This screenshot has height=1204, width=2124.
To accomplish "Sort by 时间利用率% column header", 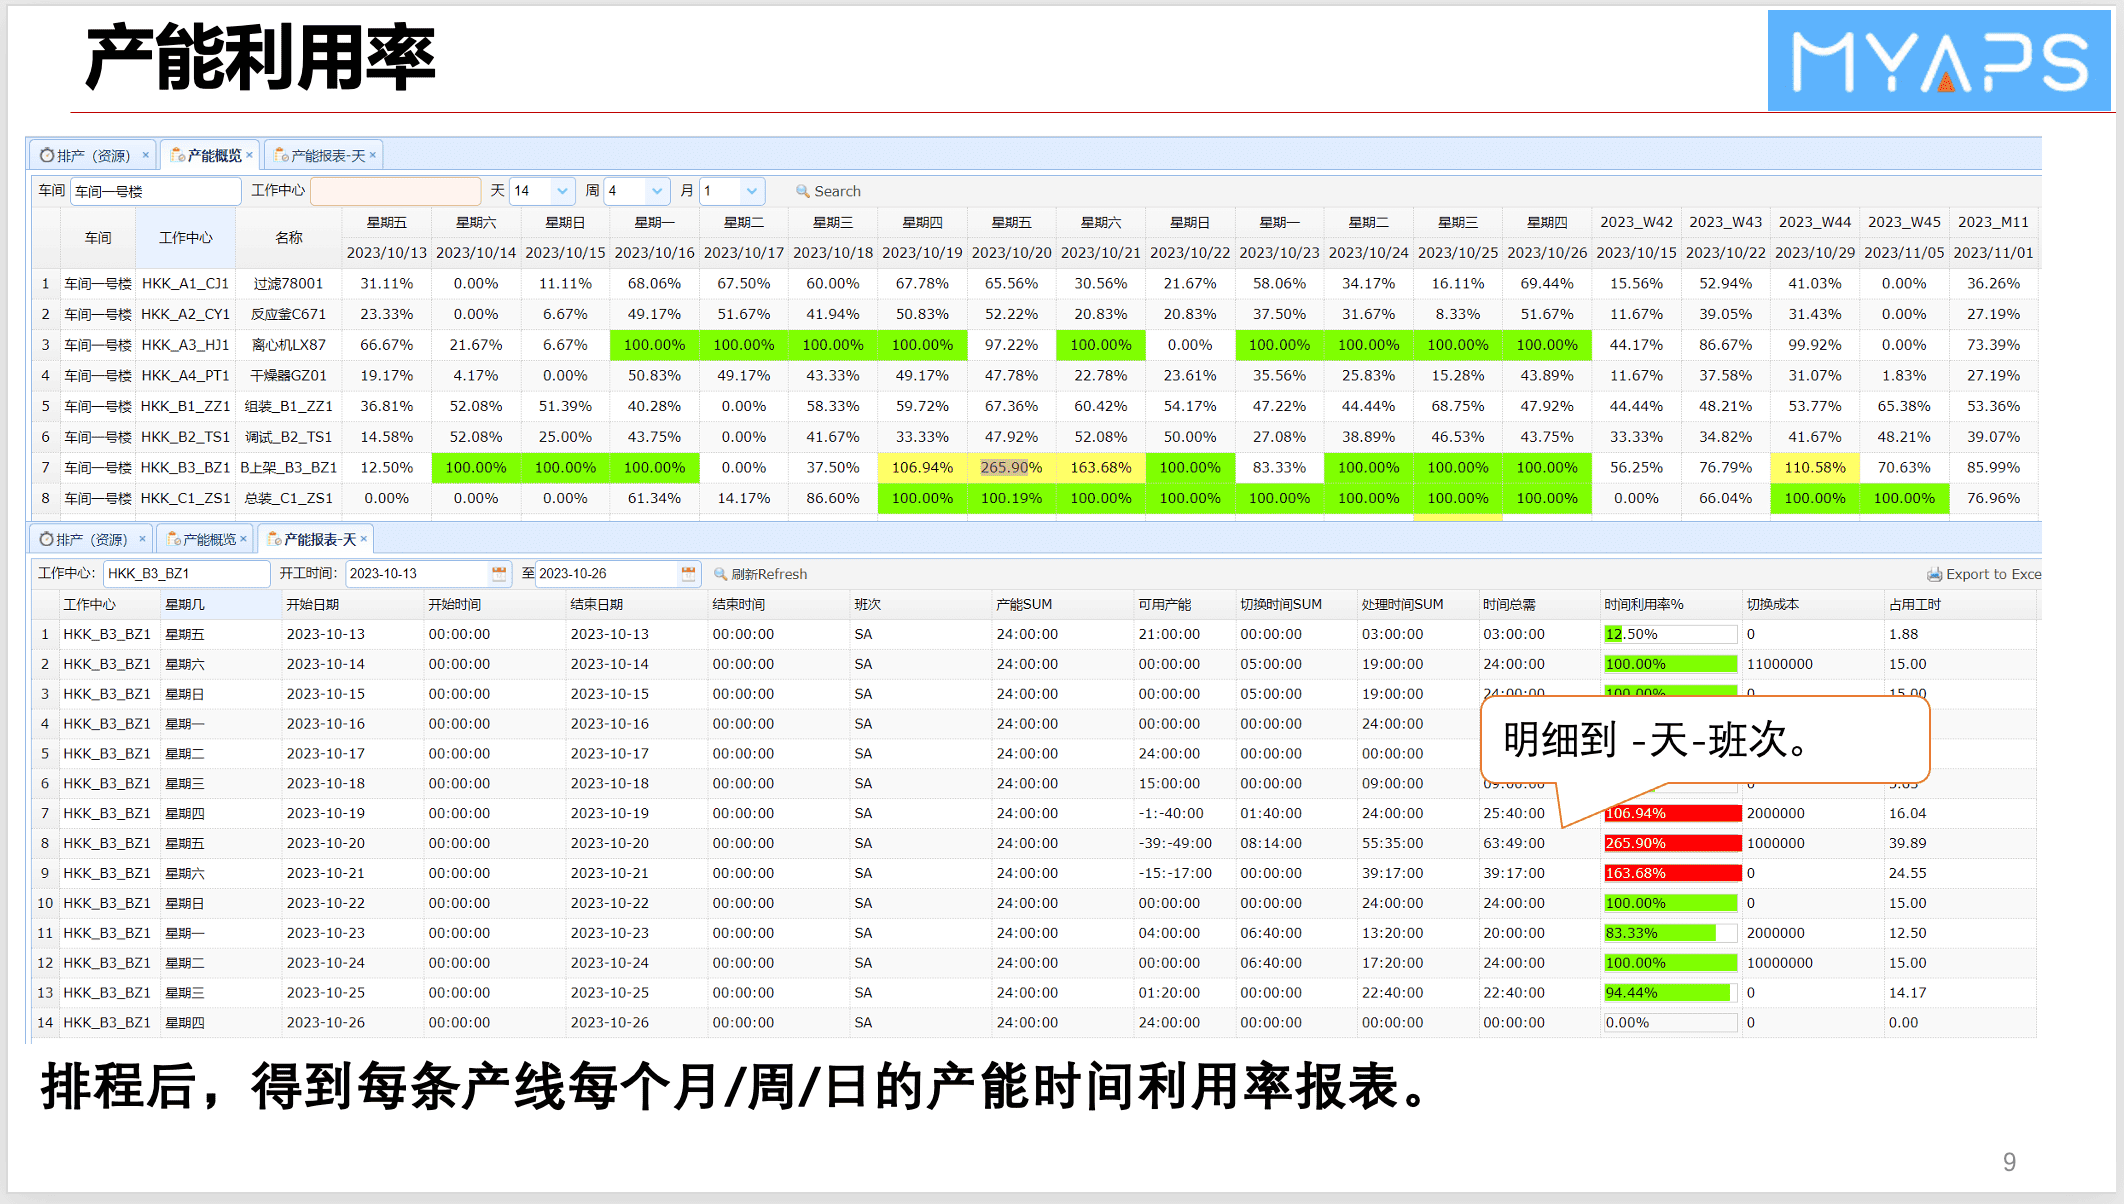I will click(1643, 604).
